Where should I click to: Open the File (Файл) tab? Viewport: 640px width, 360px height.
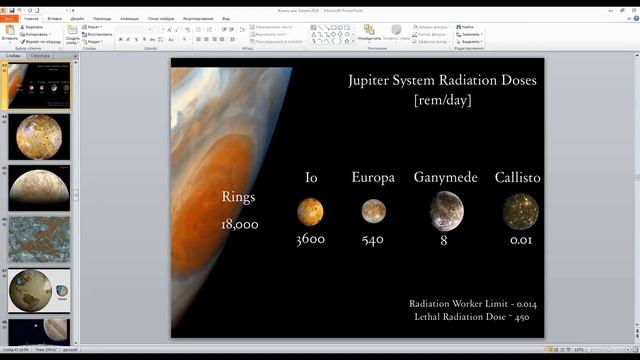coord(9,18)
